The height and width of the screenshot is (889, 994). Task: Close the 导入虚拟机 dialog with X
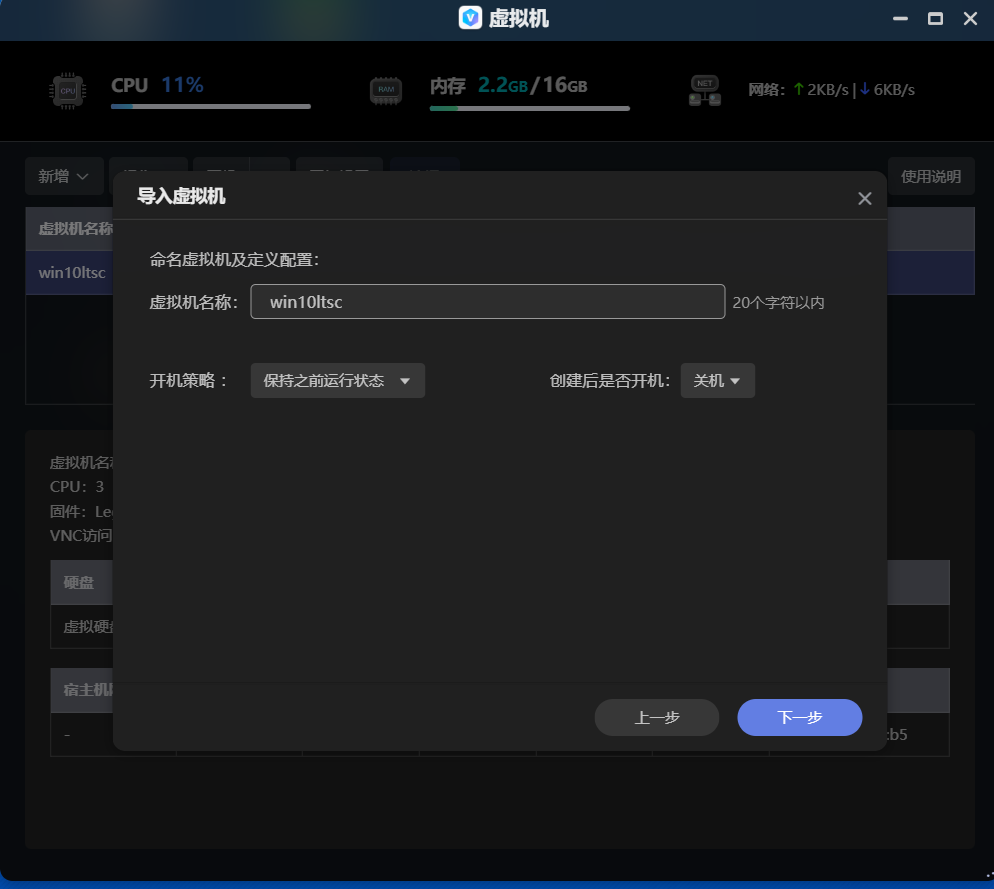[865, 198]
